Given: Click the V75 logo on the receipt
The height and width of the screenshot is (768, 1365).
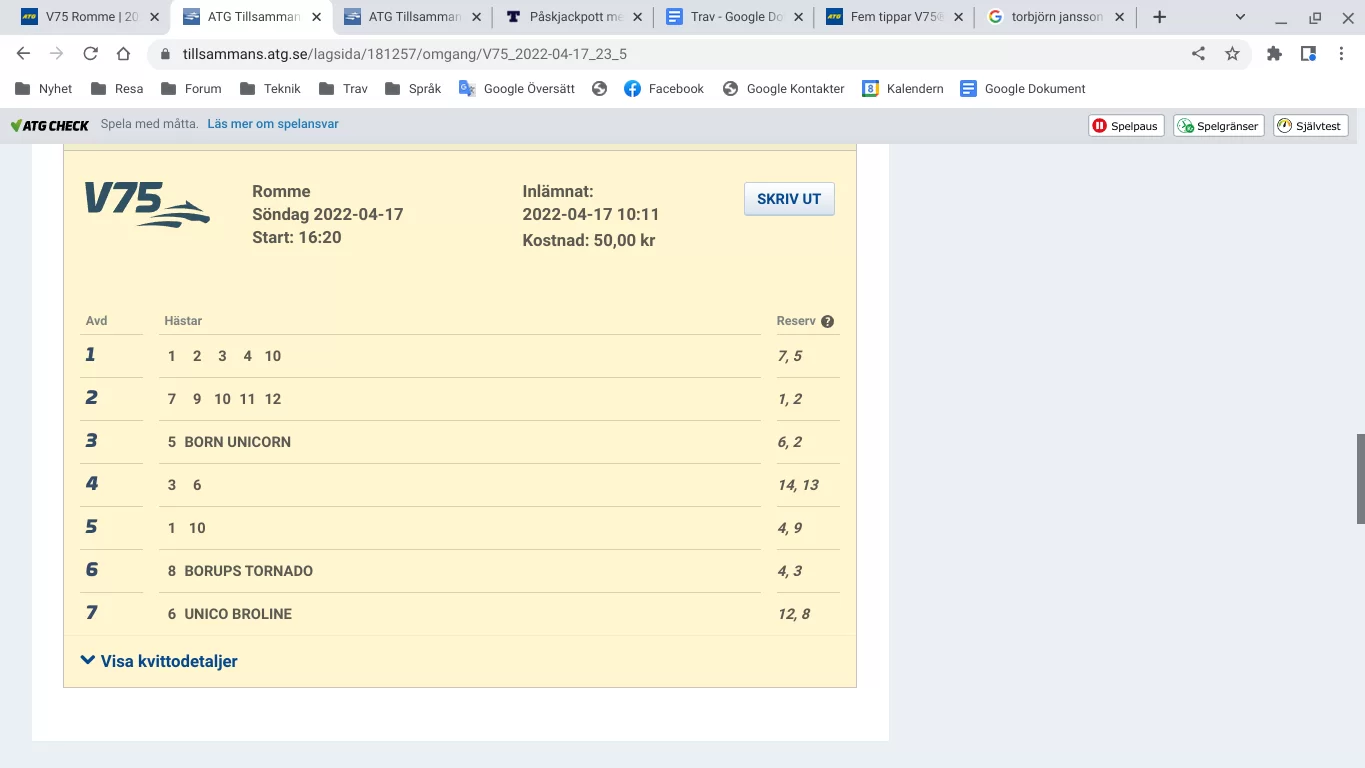Looking at the screenshot, I should pyautogui.click(x=146, y=205).
